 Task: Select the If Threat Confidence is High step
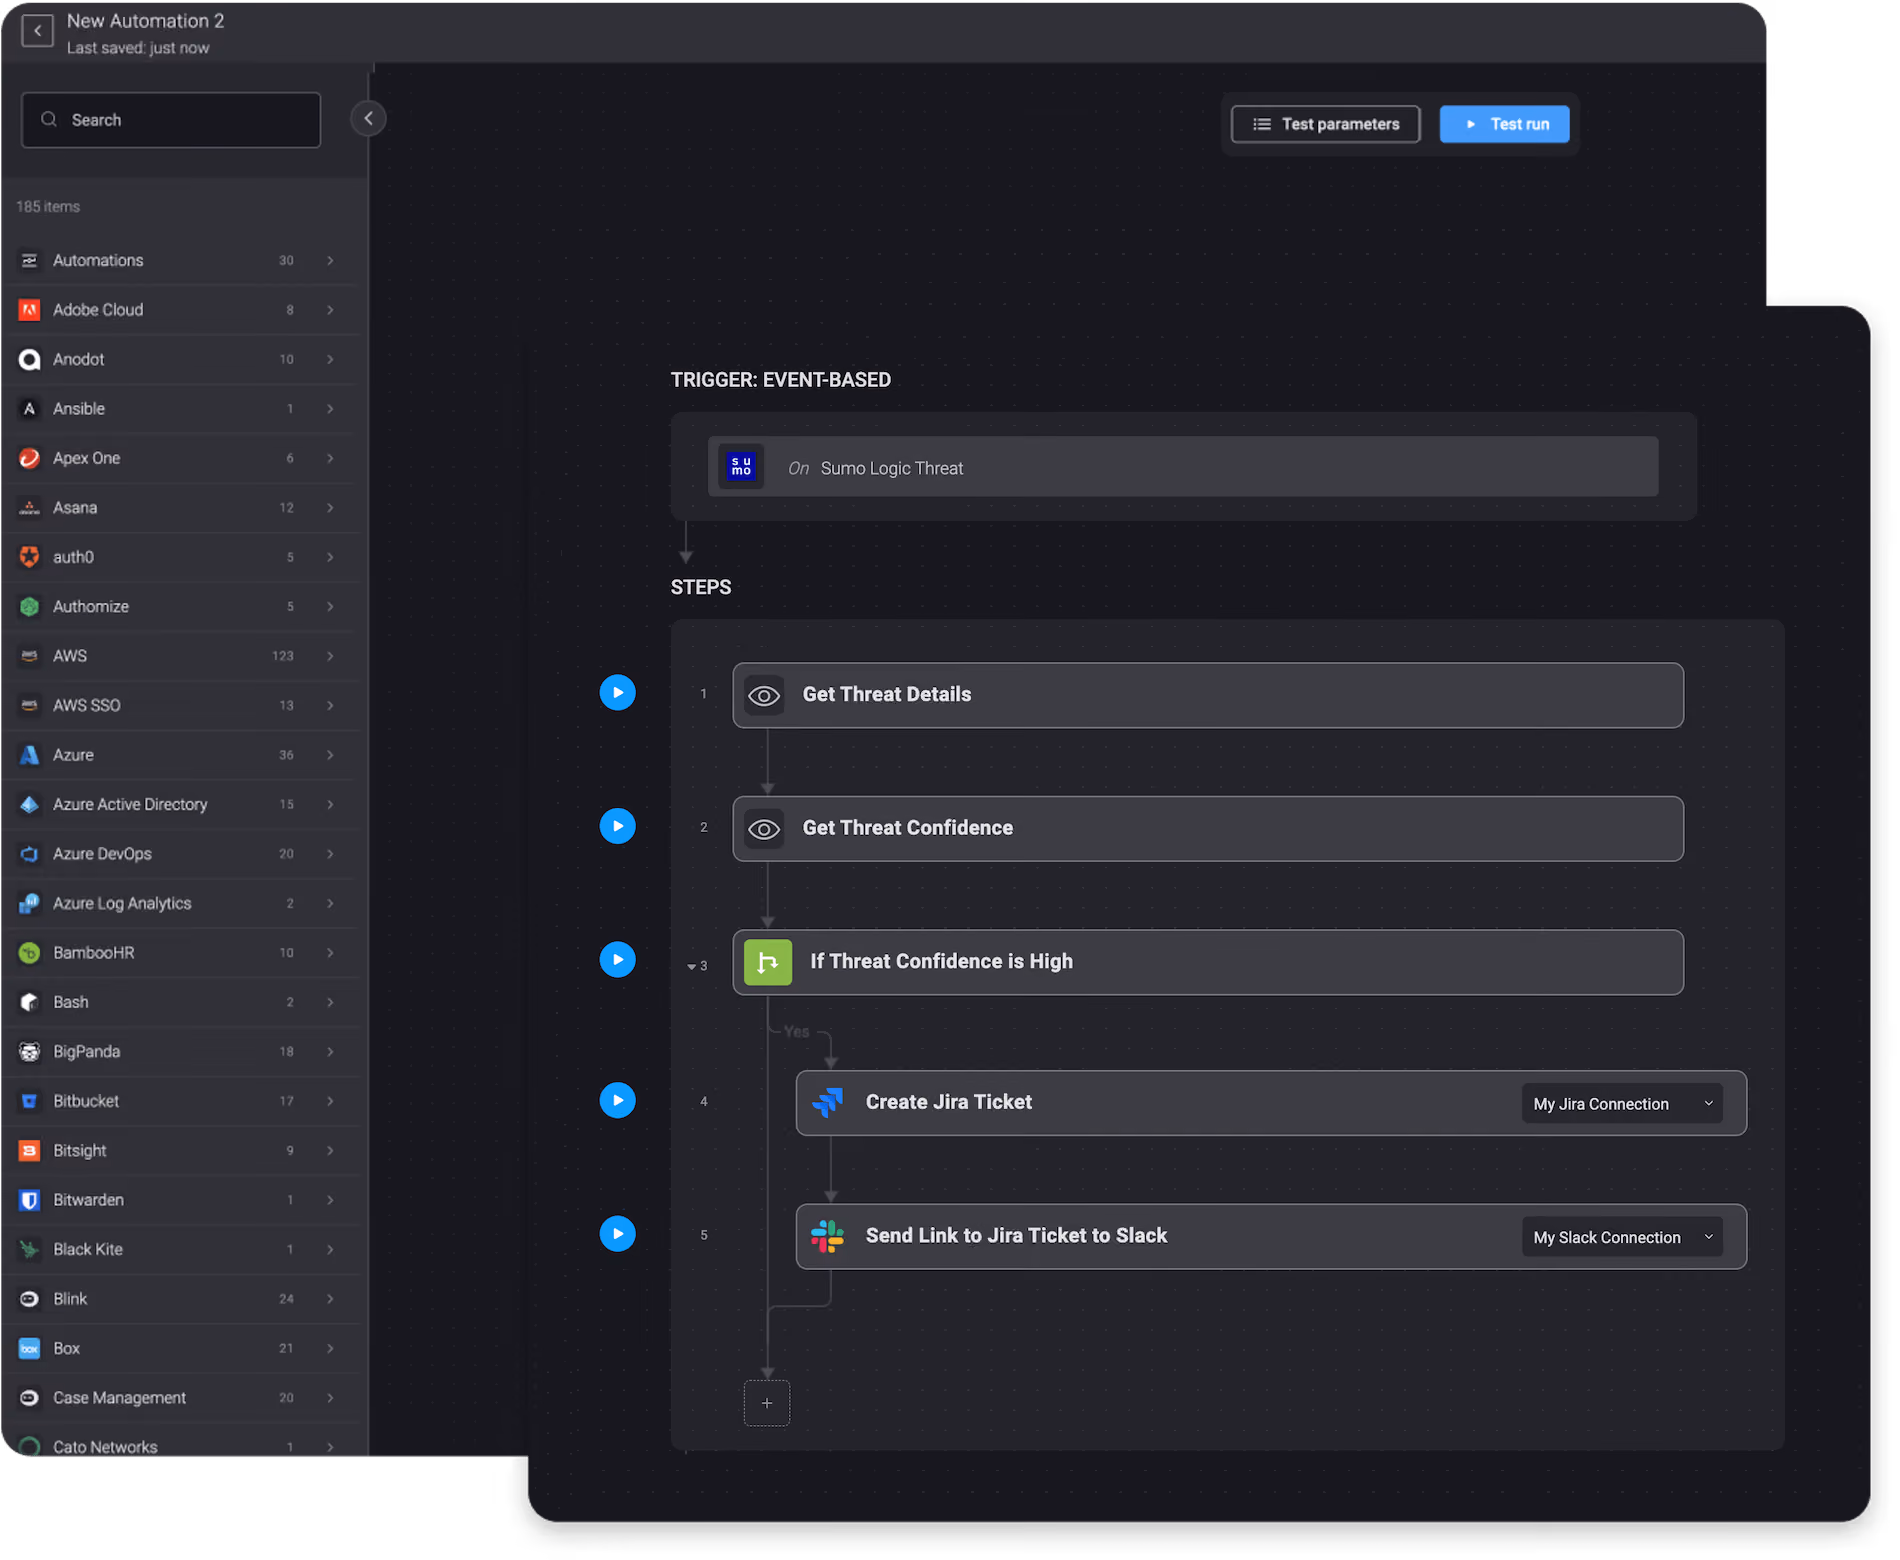[1208, 962]
